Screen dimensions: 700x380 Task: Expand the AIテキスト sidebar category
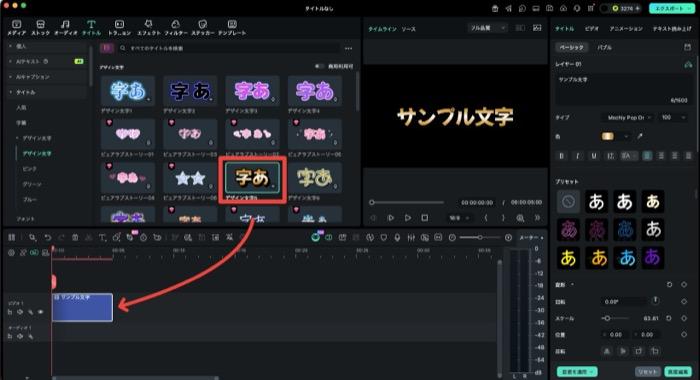(x=45, y=61)
